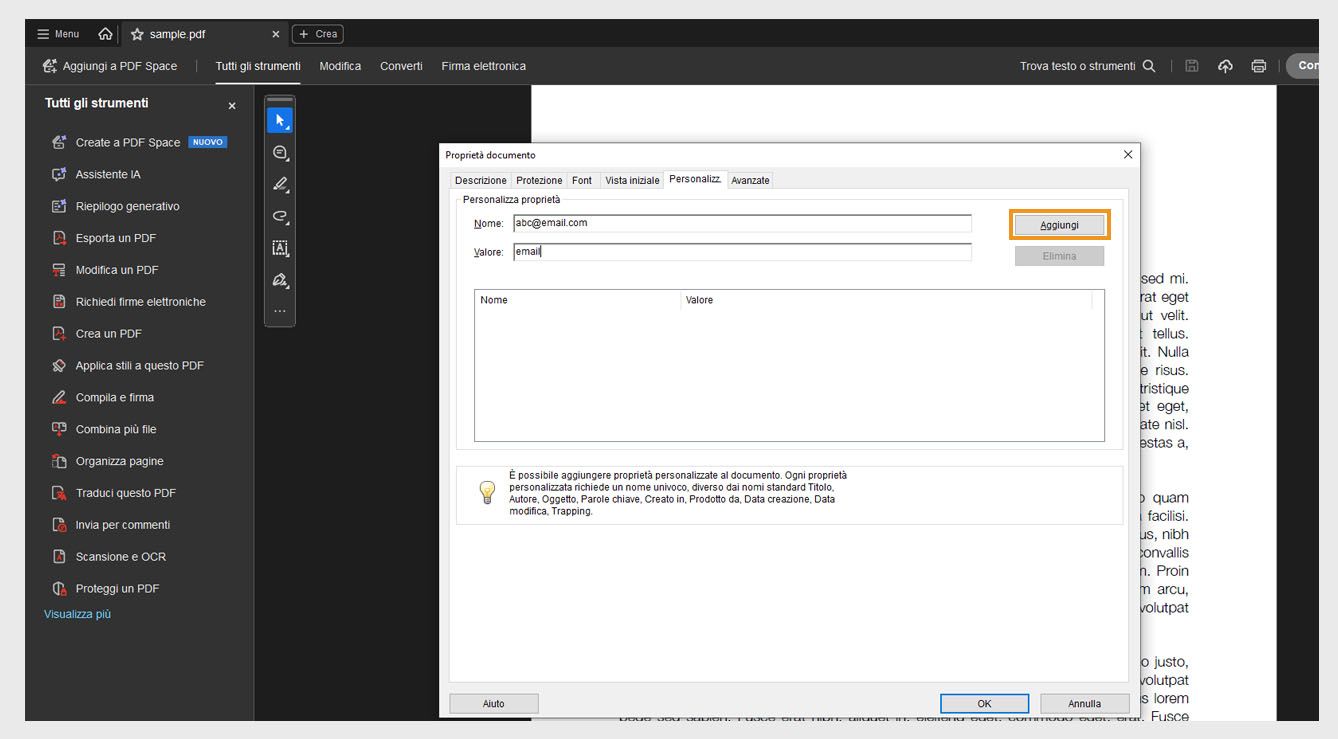Click the Crea new tab button

click(317, 34)
